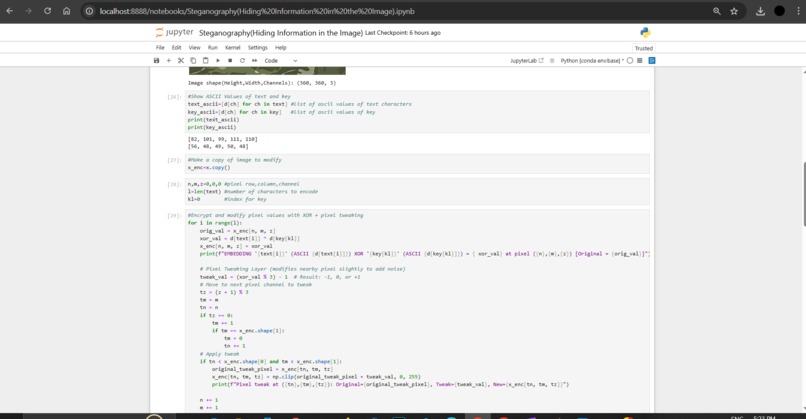Paste the cell from the clipboard
This screenshot has width=806, height=419.
coord(206,61)
